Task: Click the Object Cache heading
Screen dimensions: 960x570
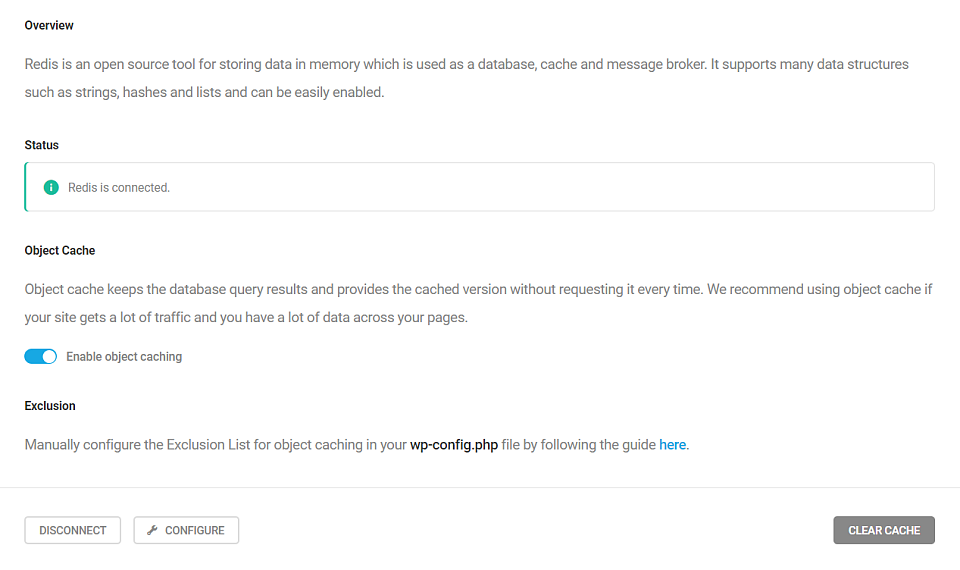Action: (60, 250)
